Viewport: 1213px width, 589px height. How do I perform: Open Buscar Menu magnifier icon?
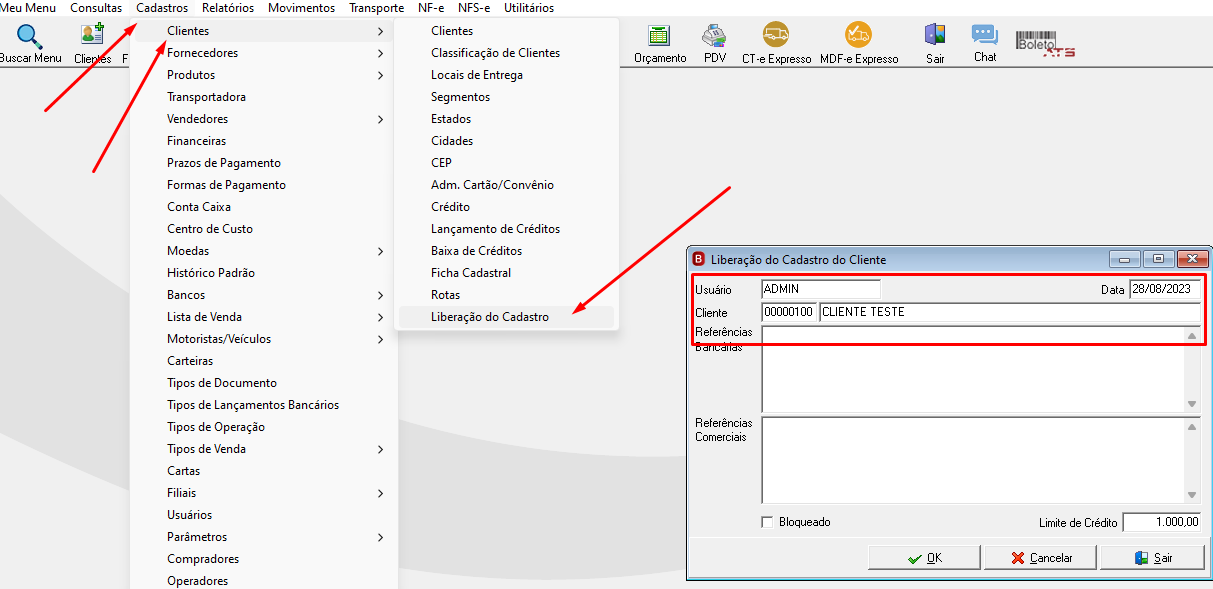31,37
